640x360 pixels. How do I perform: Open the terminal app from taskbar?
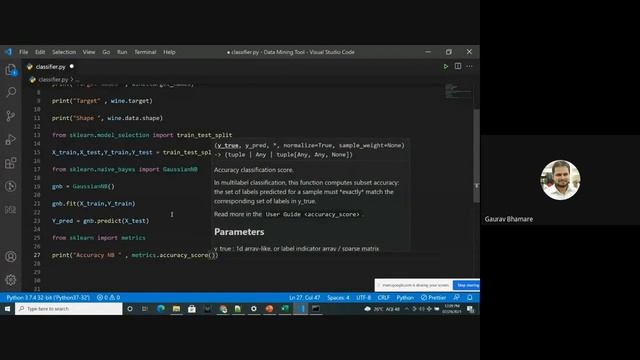316,309
